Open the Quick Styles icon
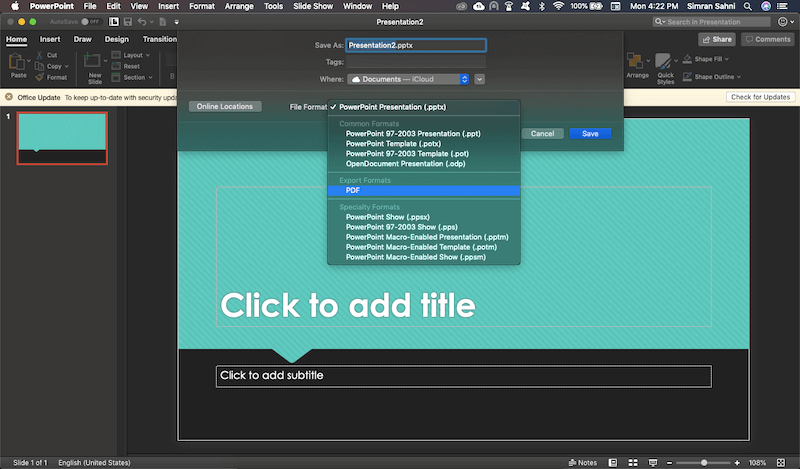This screenshot has height=469, width=800. (x=663, y=61)
